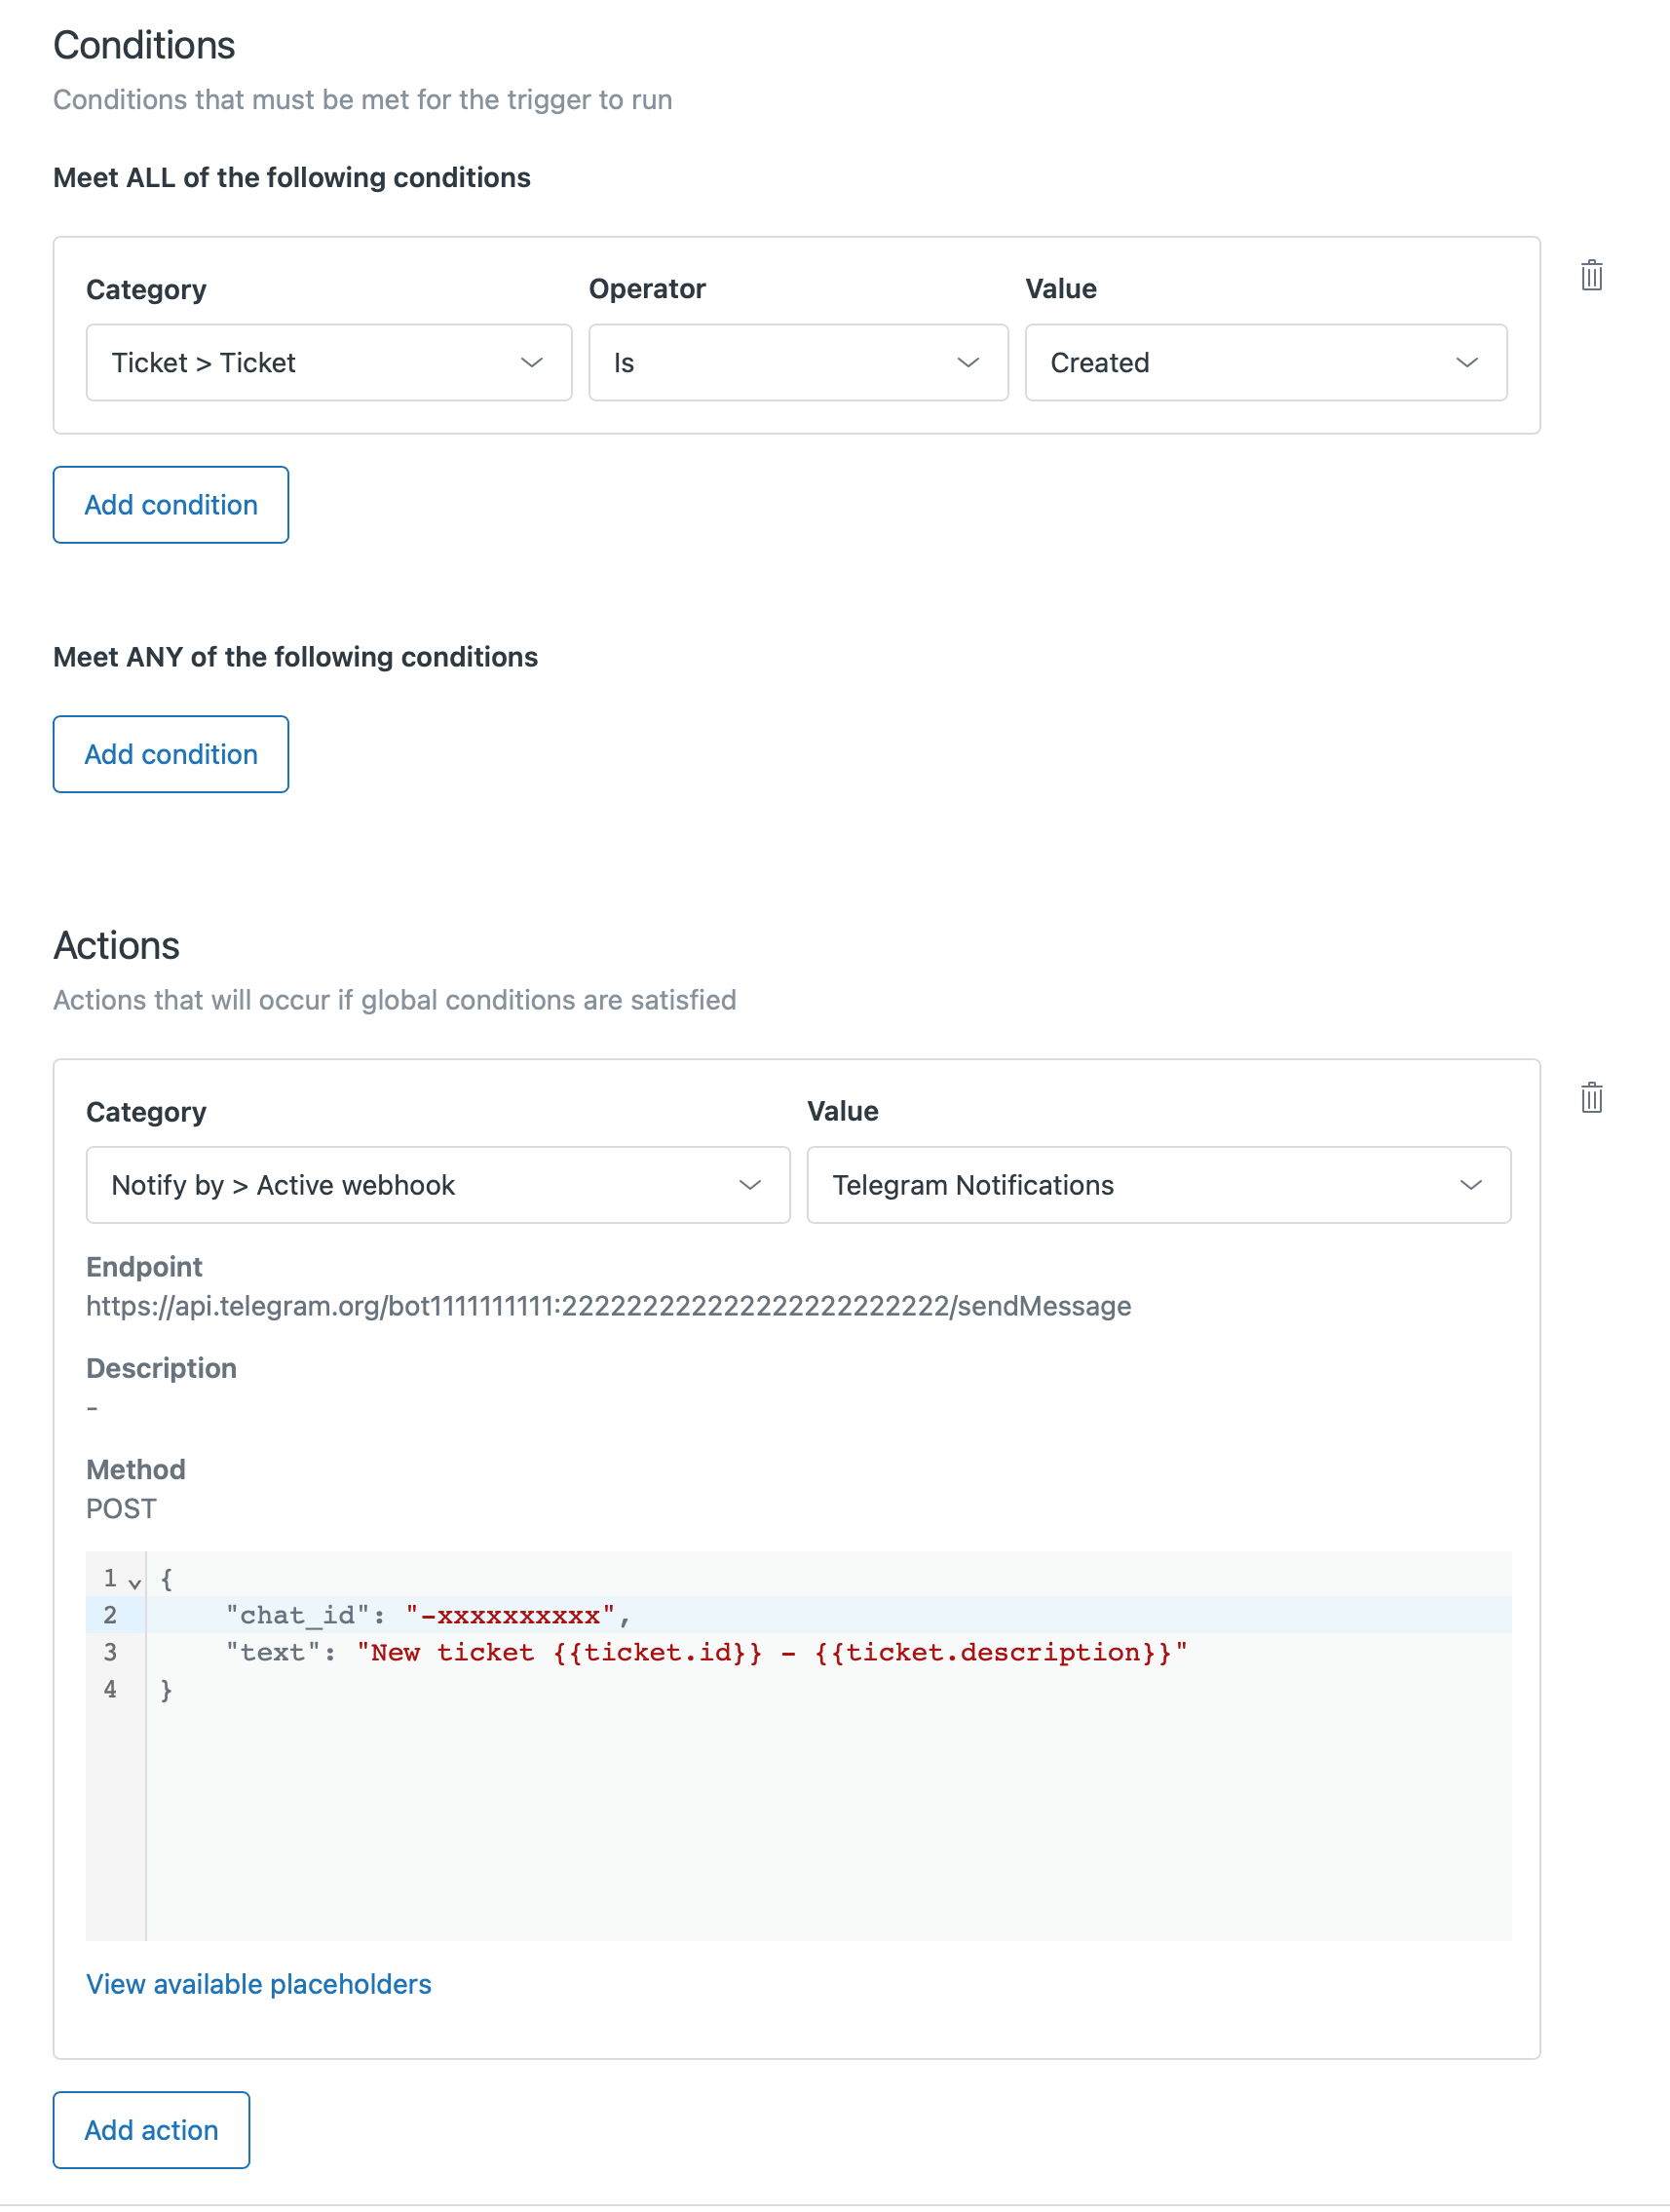Click the opening brace on line 1

pos(166,1579)
